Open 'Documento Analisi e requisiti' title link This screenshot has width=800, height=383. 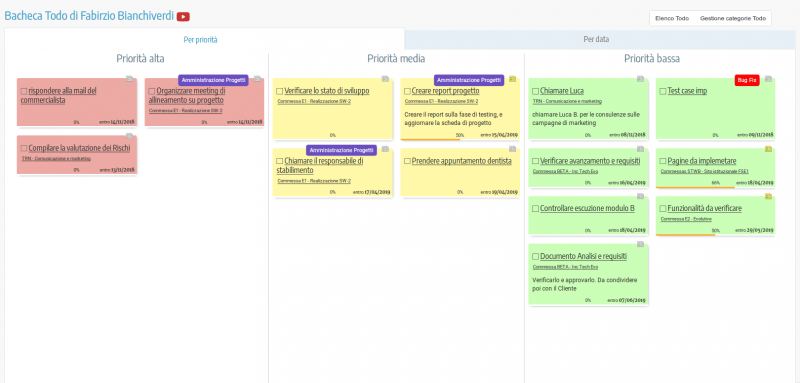[x=583, y=257]
